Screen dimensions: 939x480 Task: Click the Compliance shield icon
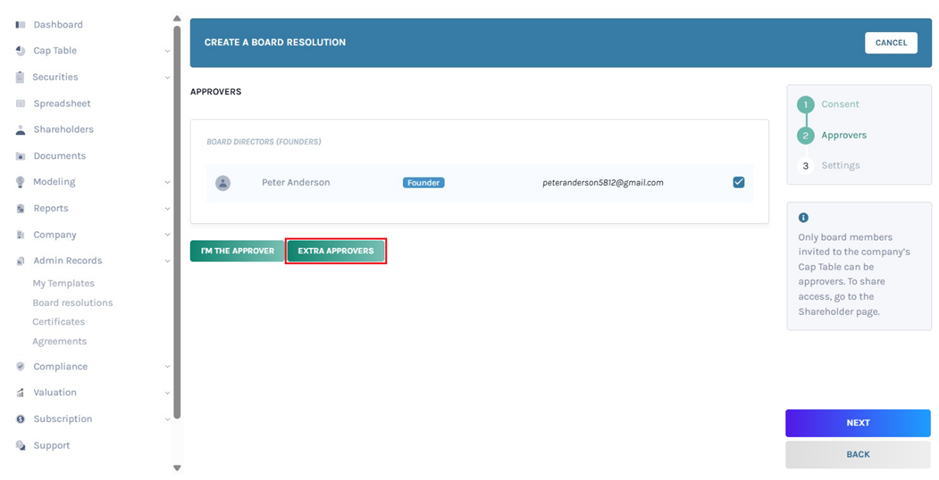(20, 367)
